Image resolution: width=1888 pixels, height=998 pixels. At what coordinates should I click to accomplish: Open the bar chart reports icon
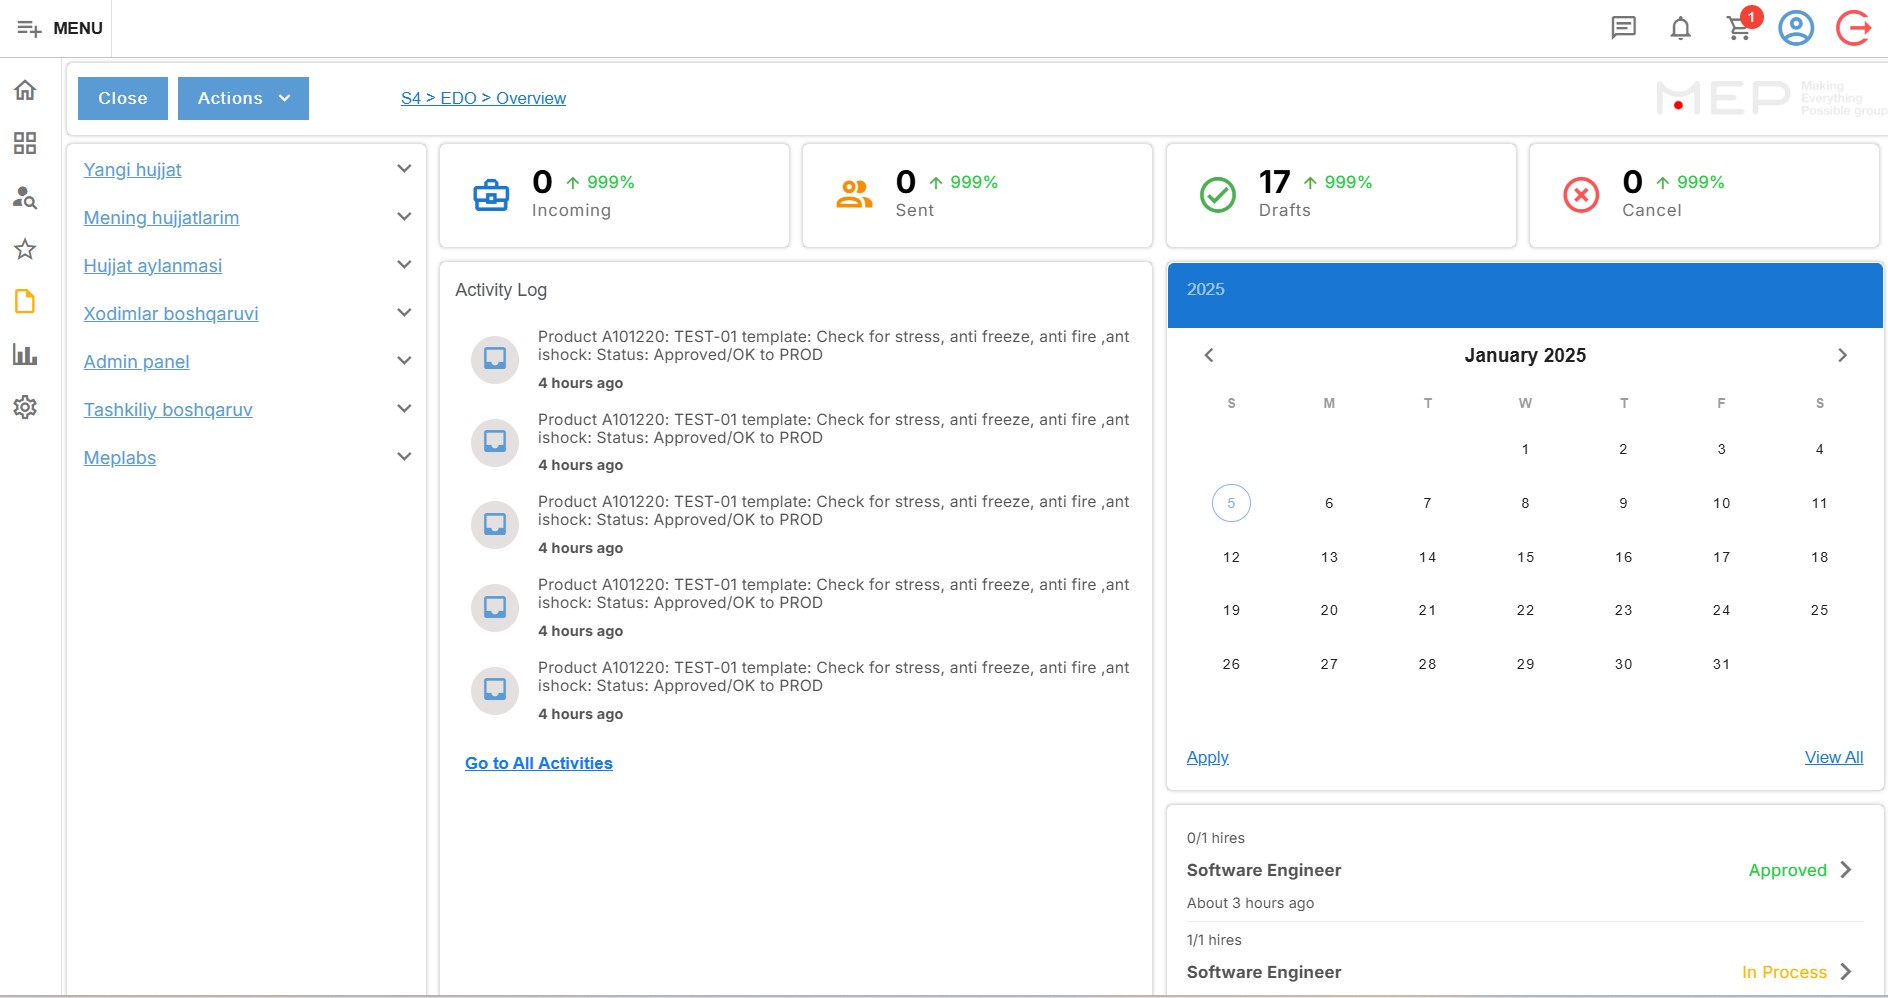(x=25, y=354)
